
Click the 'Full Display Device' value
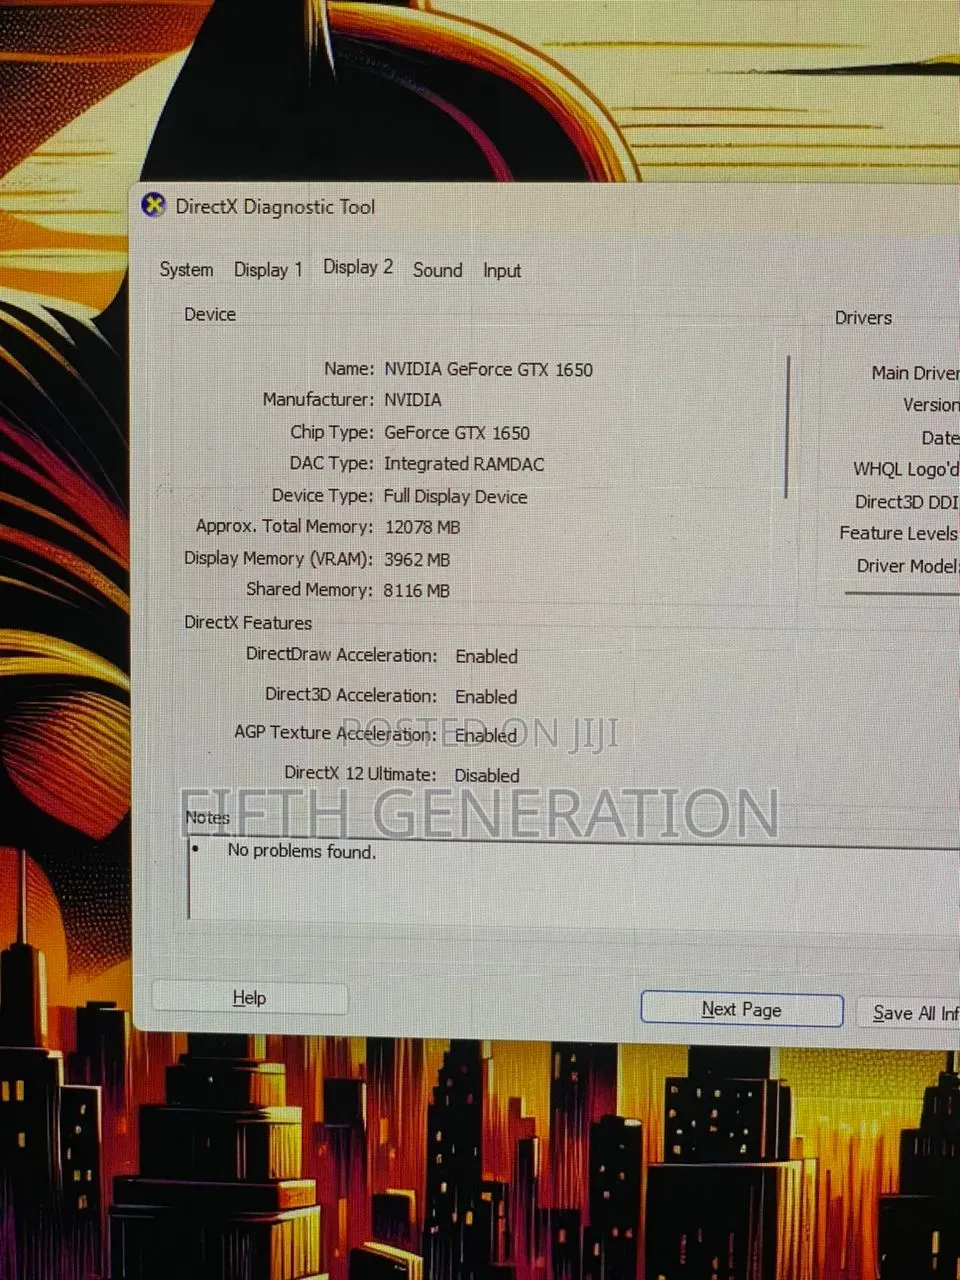[455, 497]
